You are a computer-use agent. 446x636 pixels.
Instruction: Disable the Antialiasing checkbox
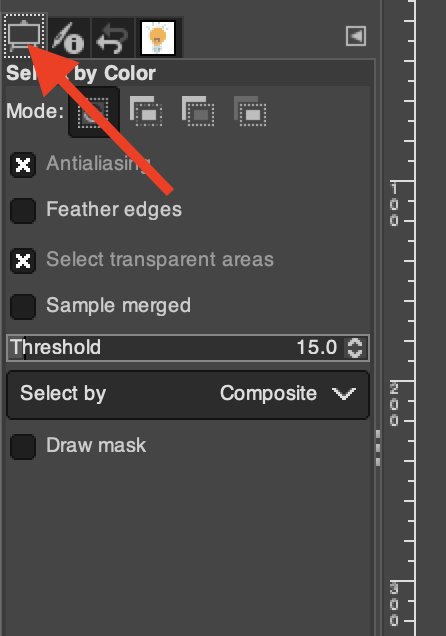coord(23,165)
